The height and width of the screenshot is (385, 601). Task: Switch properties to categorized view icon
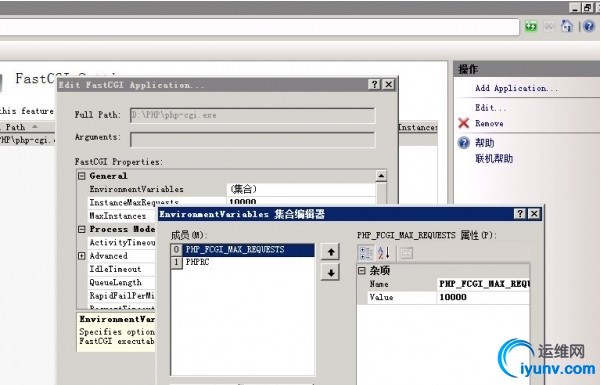tap(366, 253)
